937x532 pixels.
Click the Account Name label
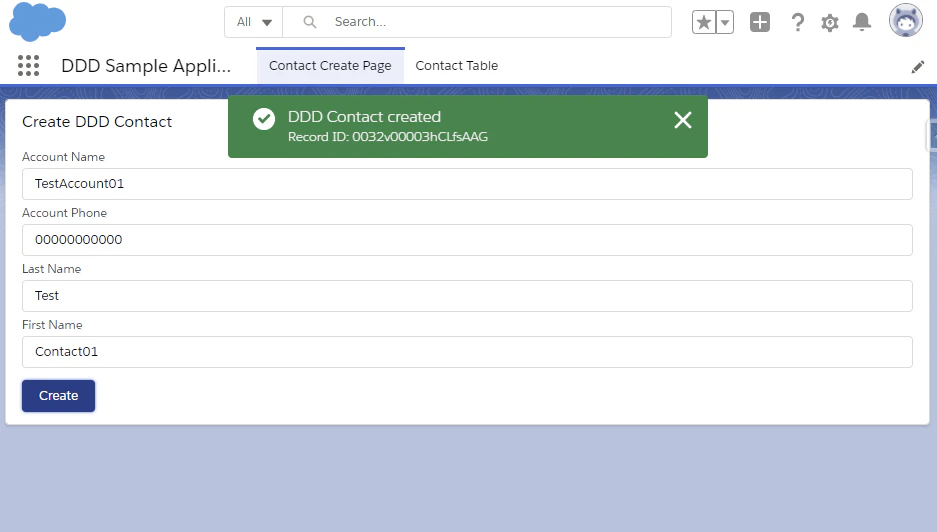click(63, 157)
